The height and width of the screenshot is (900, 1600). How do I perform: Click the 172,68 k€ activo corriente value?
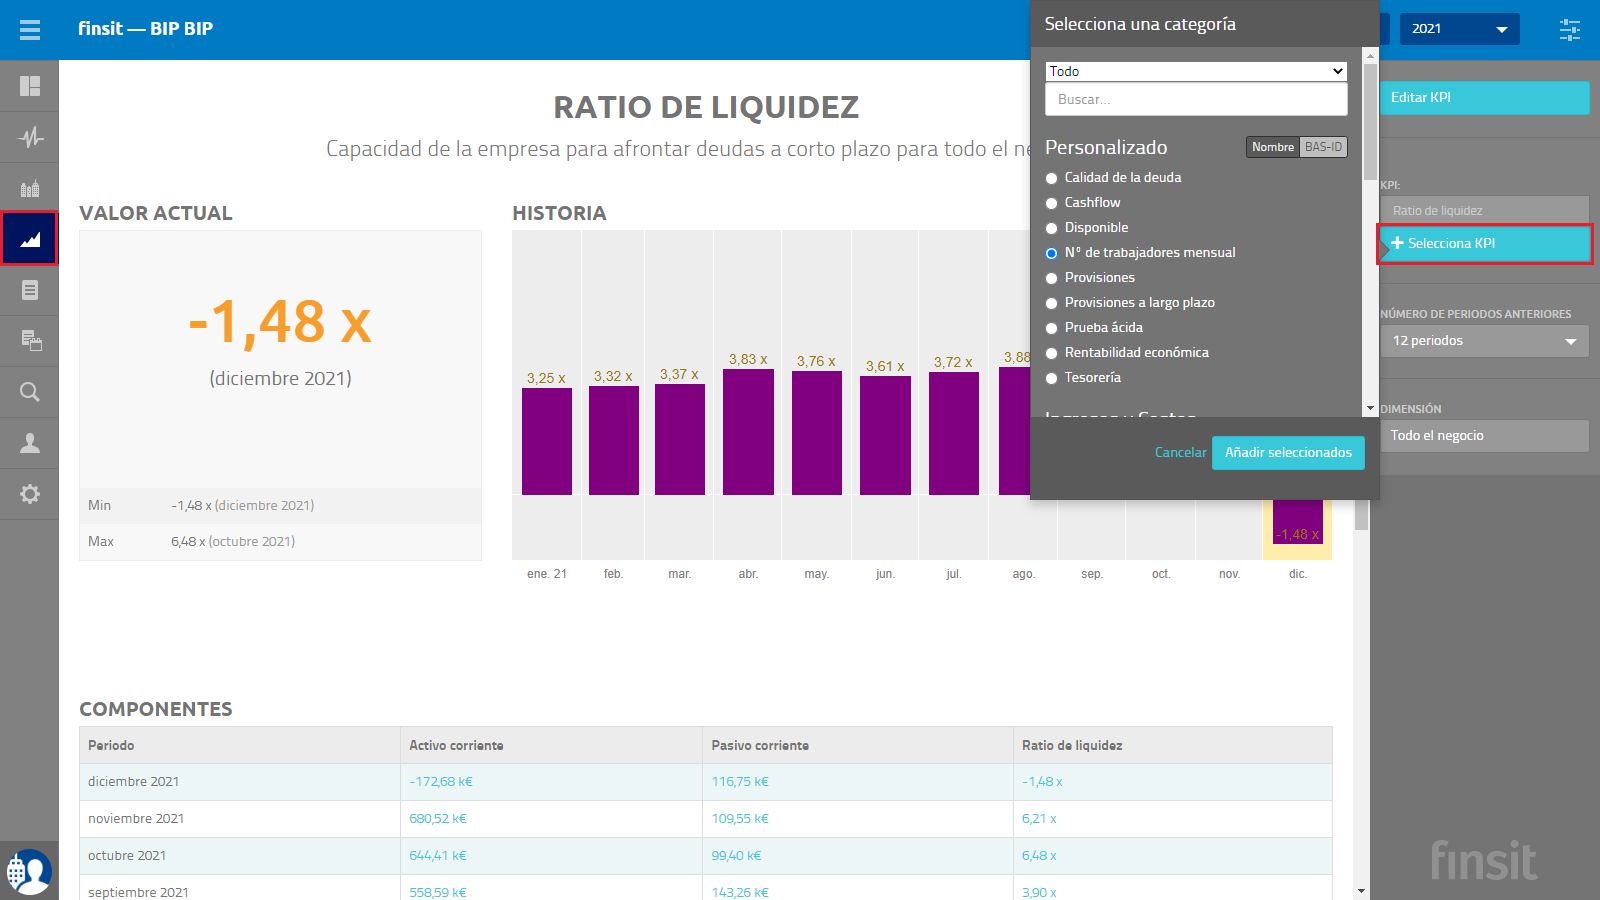pos(441,782)
